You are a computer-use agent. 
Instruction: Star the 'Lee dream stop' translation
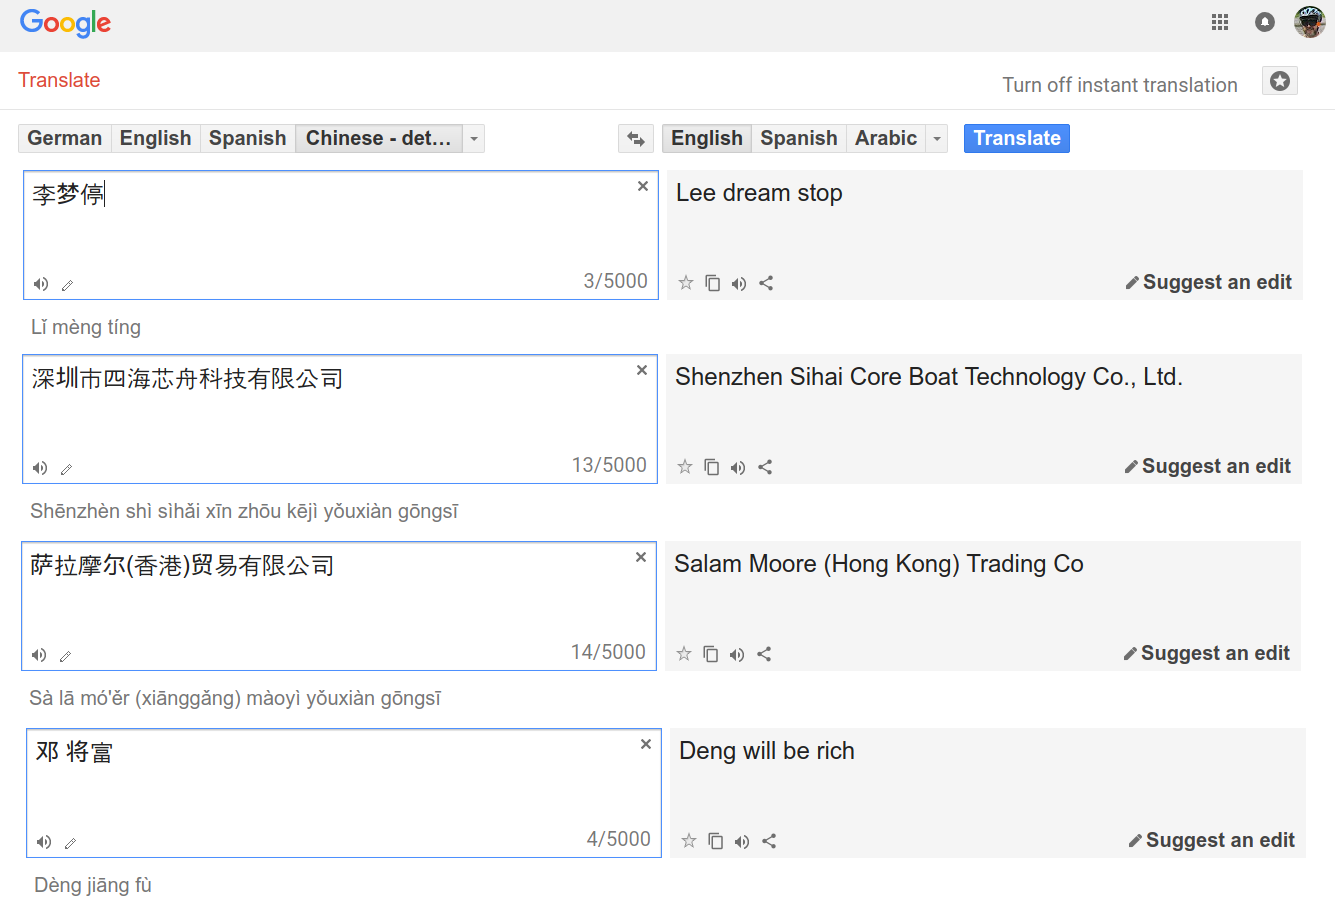pos(686,283)
